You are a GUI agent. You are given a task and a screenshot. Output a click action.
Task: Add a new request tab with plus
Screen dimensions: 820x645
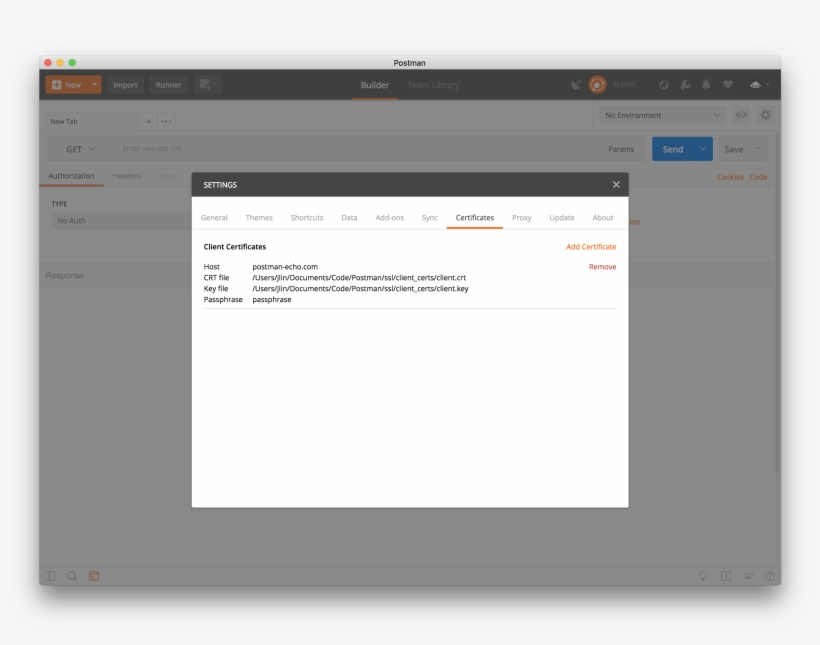click(x=149, y=121)
